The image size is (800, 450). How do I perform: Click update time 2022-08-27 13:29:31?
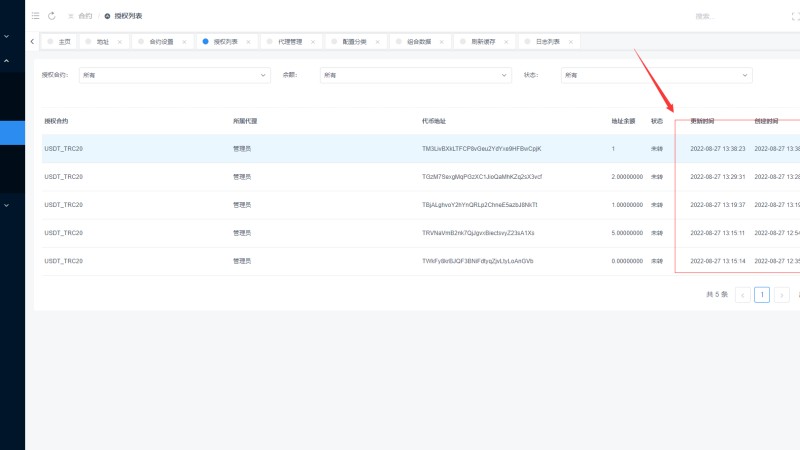(x=717, y=177)
